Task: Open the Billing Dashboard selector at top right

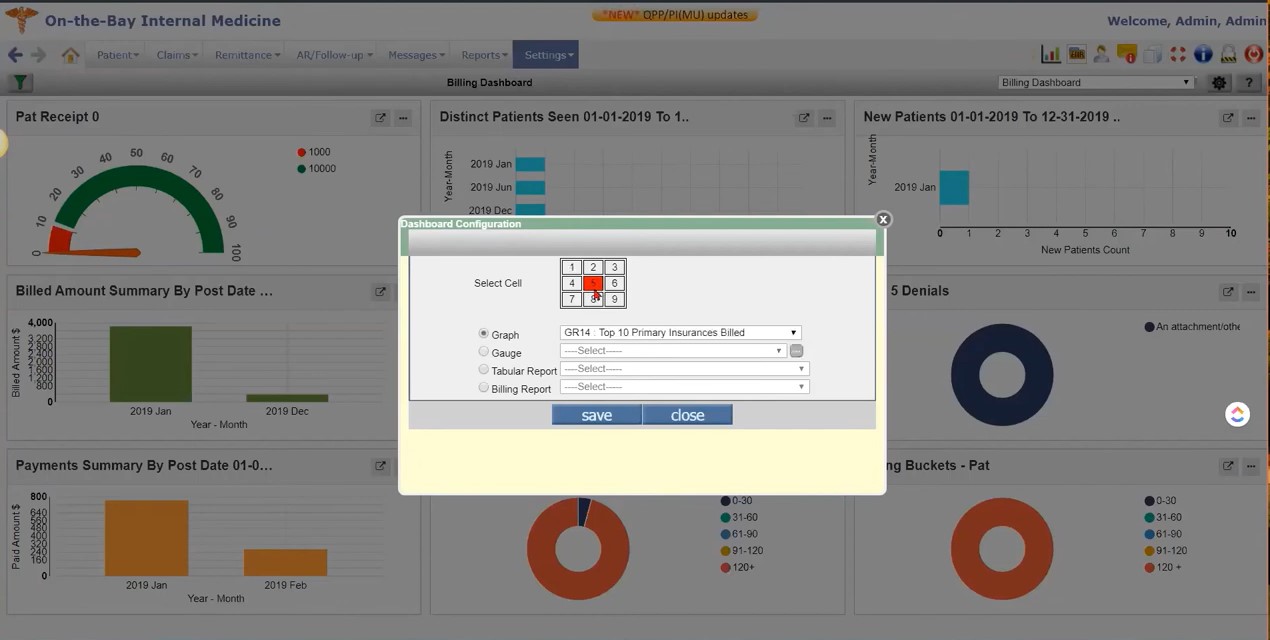Action: pos(1093,82)
